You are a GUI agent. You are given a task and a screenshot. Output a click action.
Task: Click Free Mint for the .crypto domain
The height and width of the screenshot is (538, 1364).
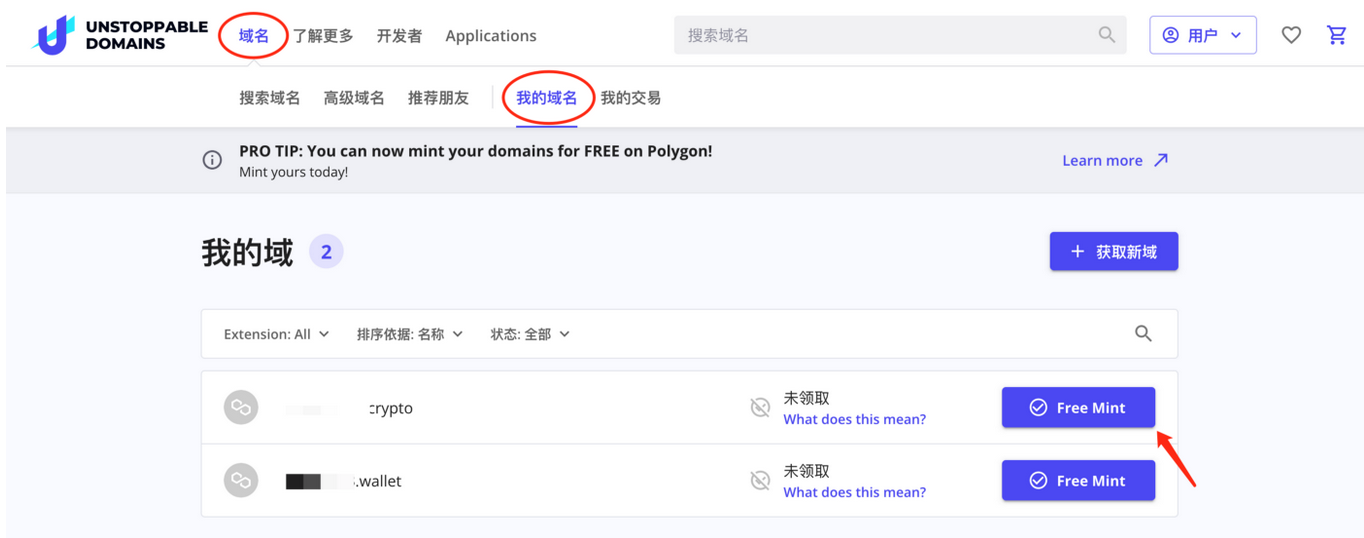coord(1079,407)
